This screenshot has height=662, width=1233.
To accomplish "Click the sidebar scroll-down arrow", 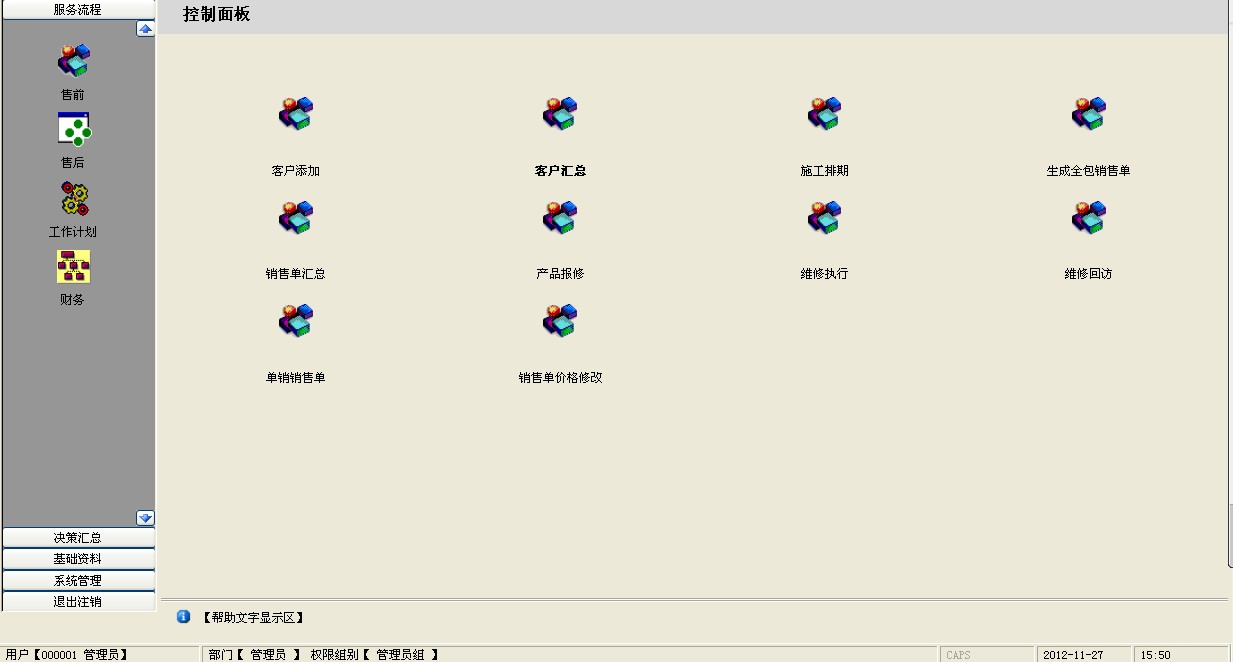I will tap(145, 518).
